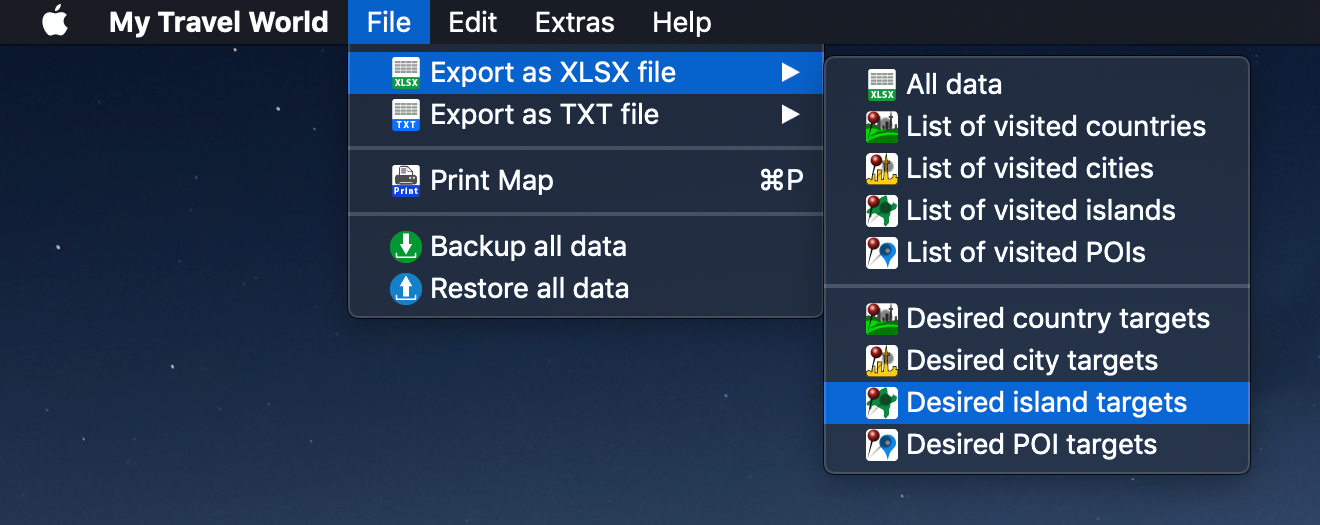Click the printer icon for Print Map

click(406, 181)
